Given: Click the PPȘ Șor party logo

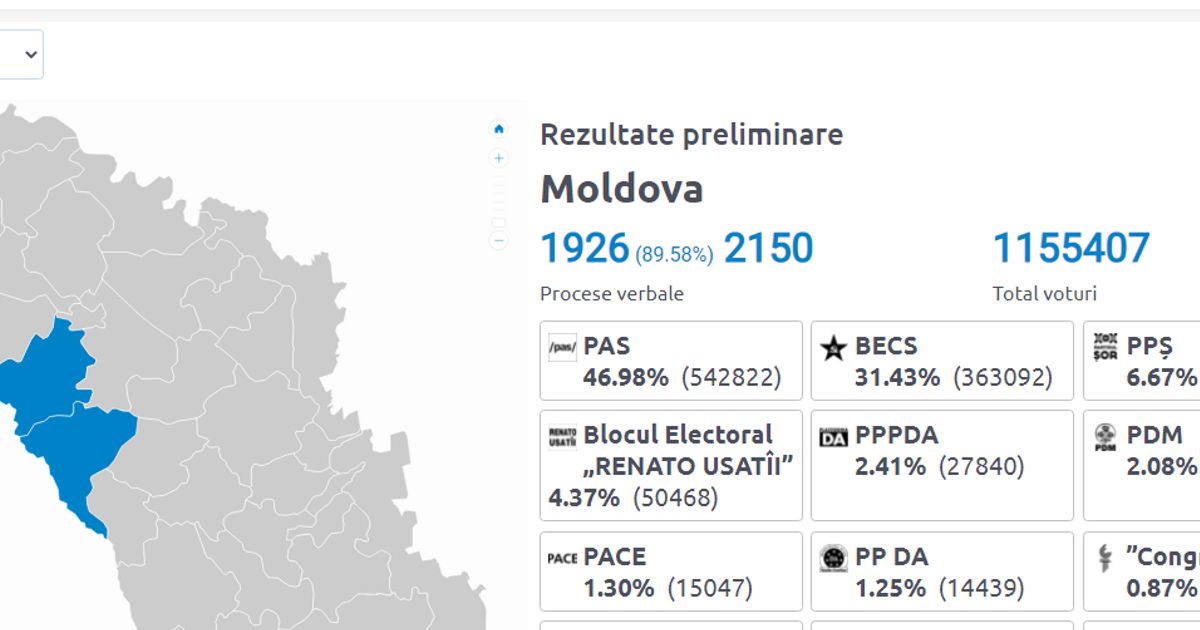Looking at the screenshot, I should [x=1105, y=347].
